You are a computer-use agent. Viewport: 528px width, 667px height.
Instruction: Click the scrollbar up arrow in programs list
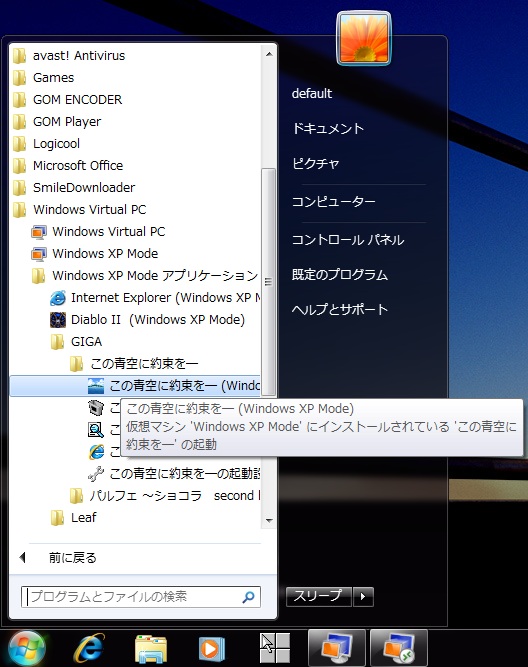[x=269, y=54]
